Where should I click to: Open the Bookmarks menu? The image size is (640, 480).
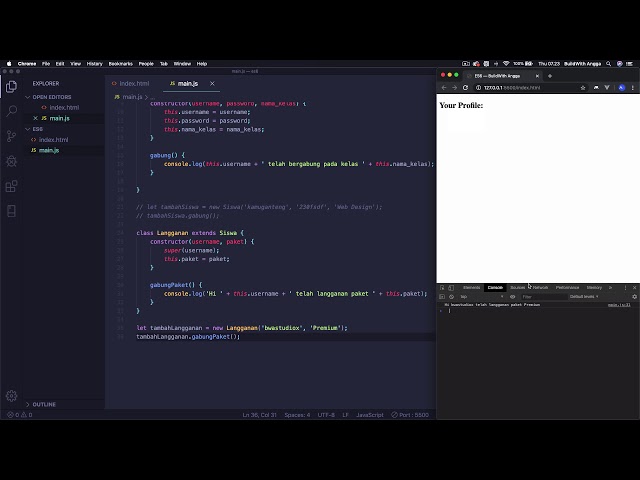(121, 64)
